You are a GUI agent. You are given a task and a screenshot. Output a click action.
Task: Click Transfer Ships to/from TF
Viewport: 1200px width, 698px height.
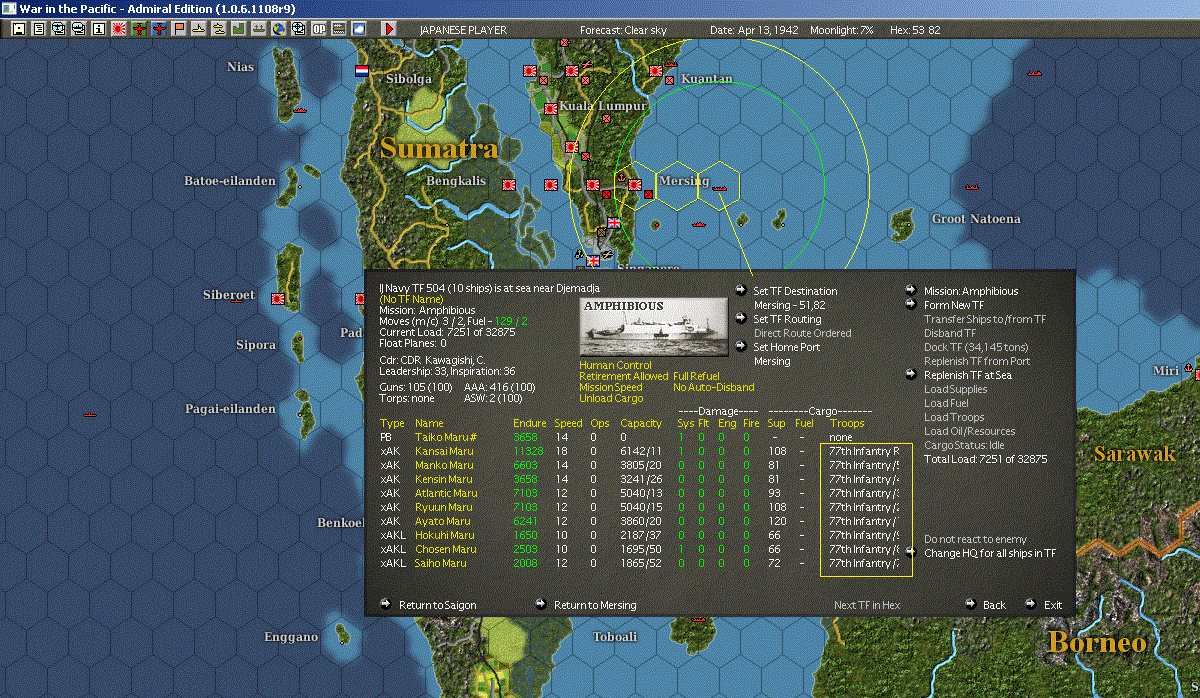click(985, 319)
